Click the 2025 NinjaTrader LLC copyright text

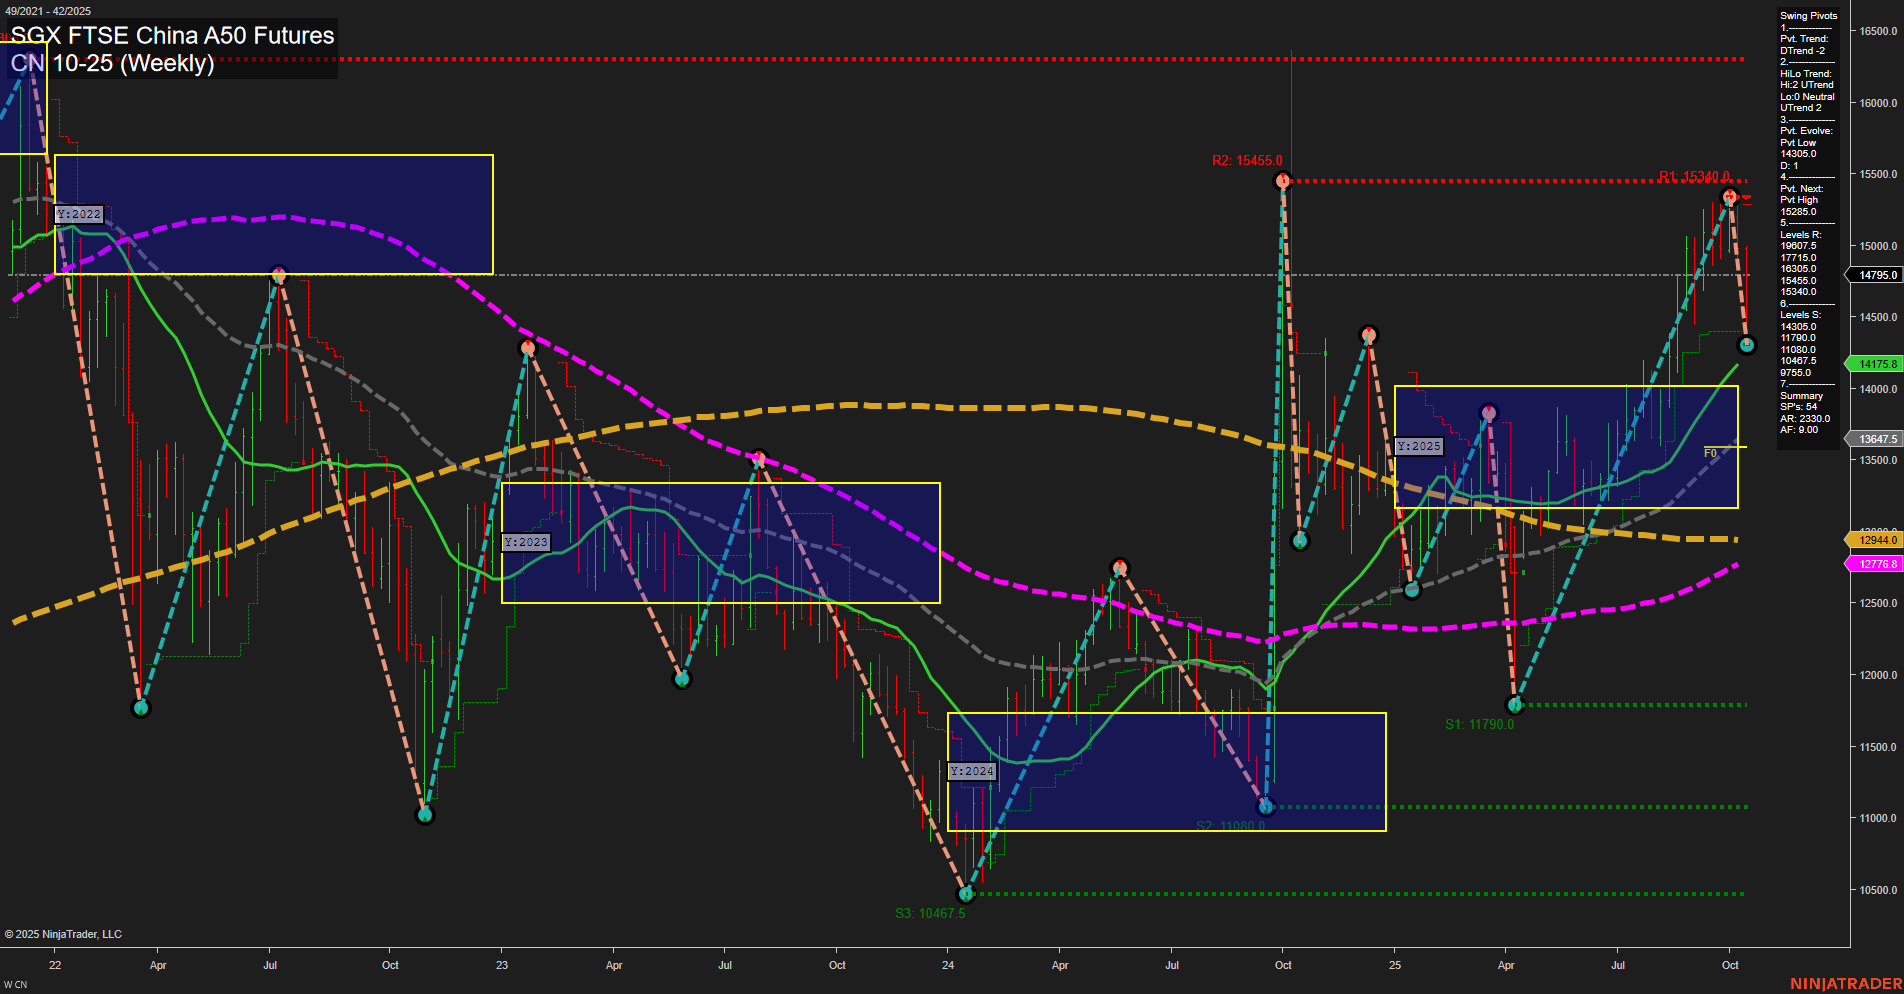pyautogui.click(x=65, y=933)
